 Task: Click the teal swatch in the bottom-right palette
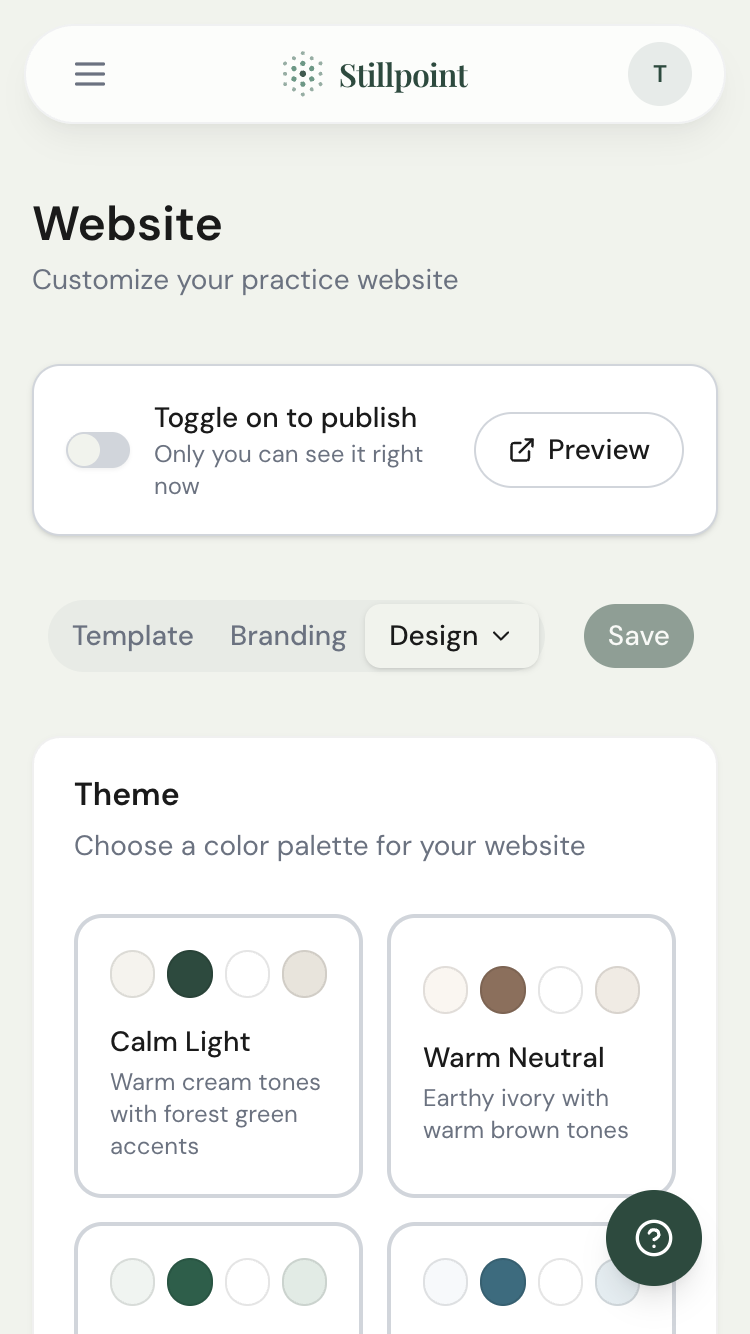tap(503, 1281)
